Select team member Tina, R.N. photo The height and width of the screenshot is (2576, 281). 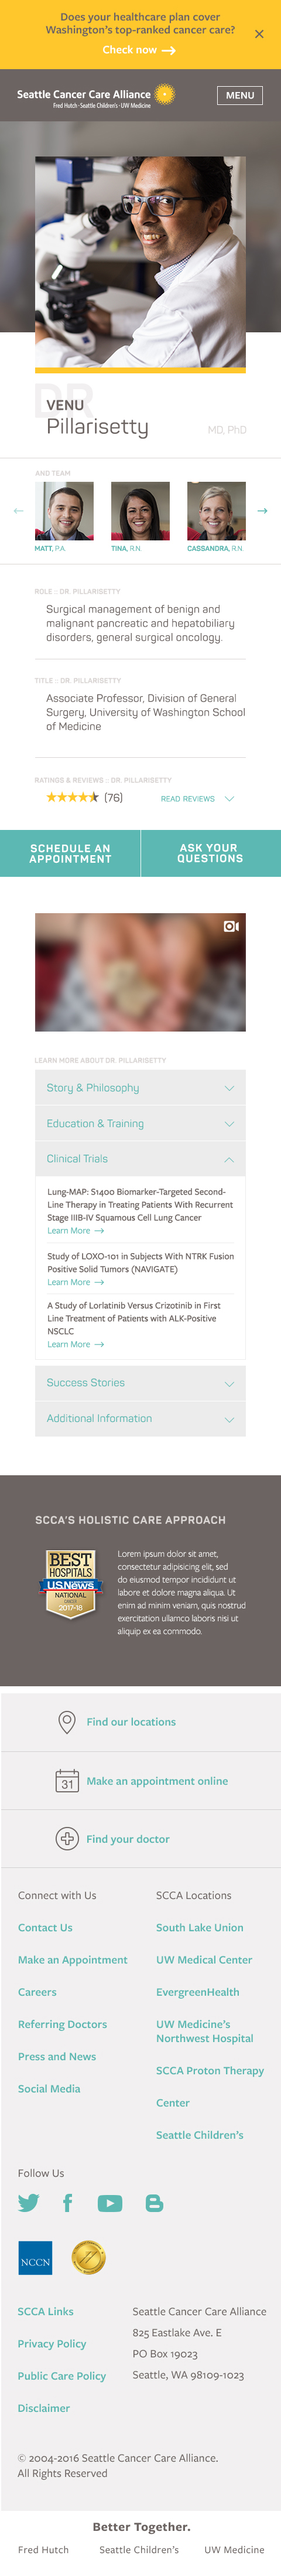point(140,511)
